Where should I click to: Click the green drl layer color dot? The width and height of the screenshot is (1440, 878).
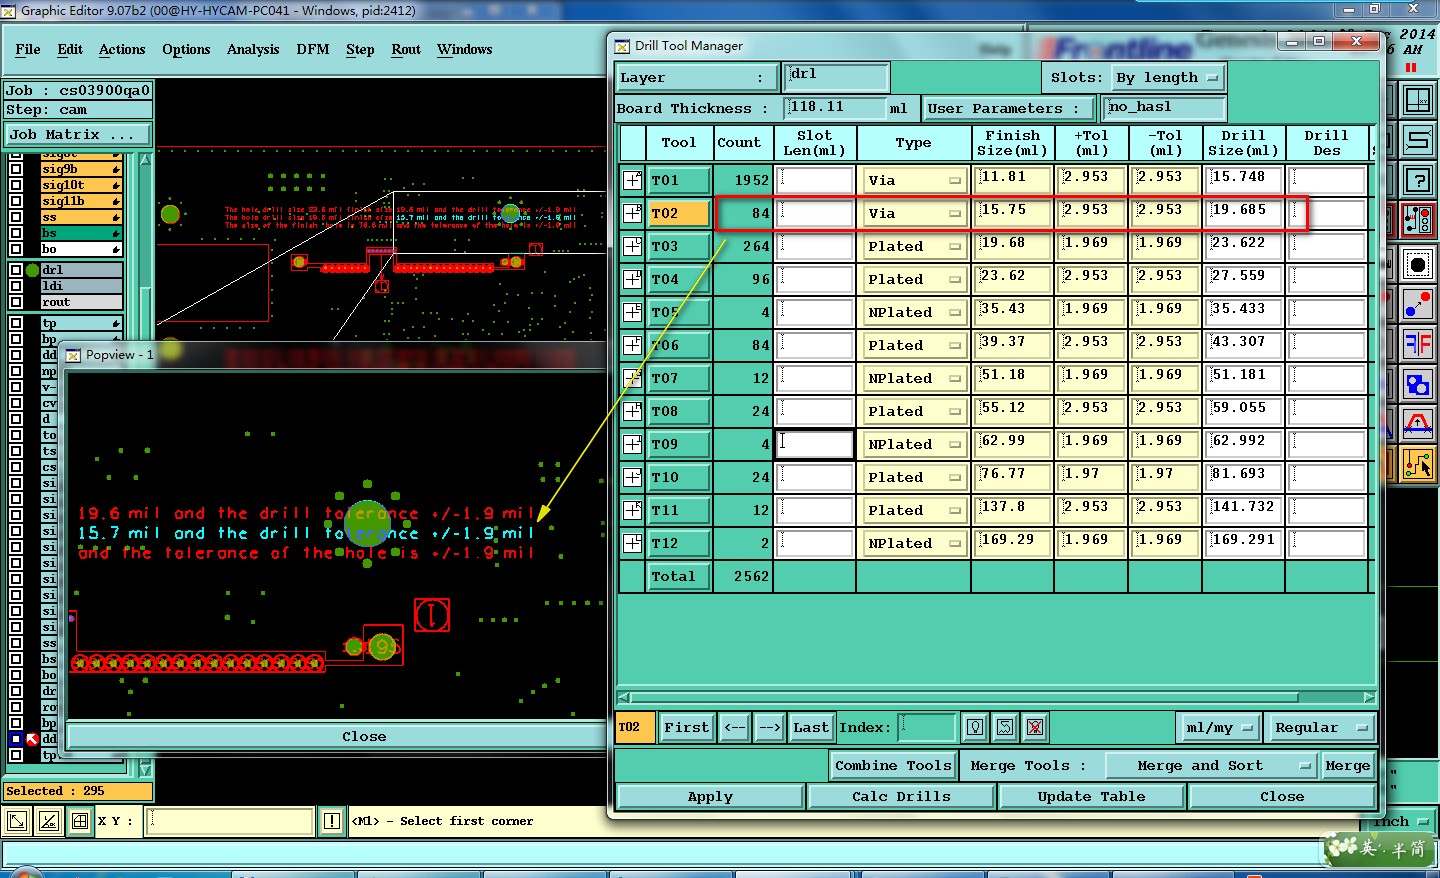pyautogui.click(x=32, y=270)
